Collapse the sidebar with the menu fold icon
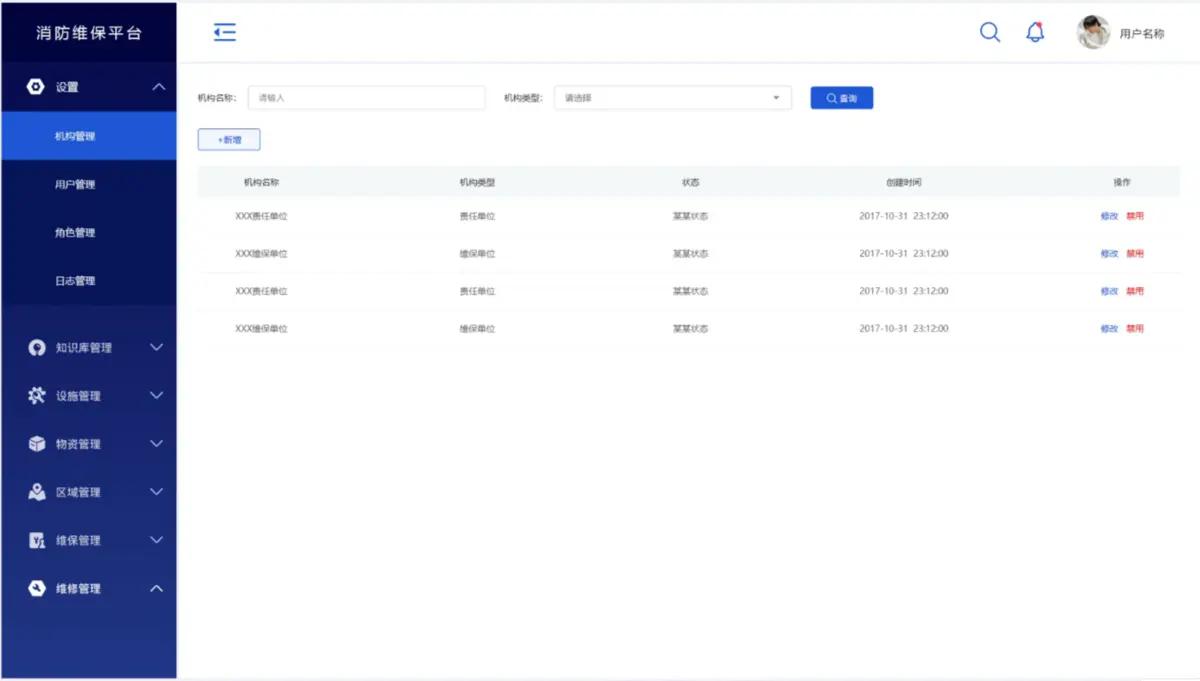The height and width of the screenshot is (681, 1200). pos(225,32)
